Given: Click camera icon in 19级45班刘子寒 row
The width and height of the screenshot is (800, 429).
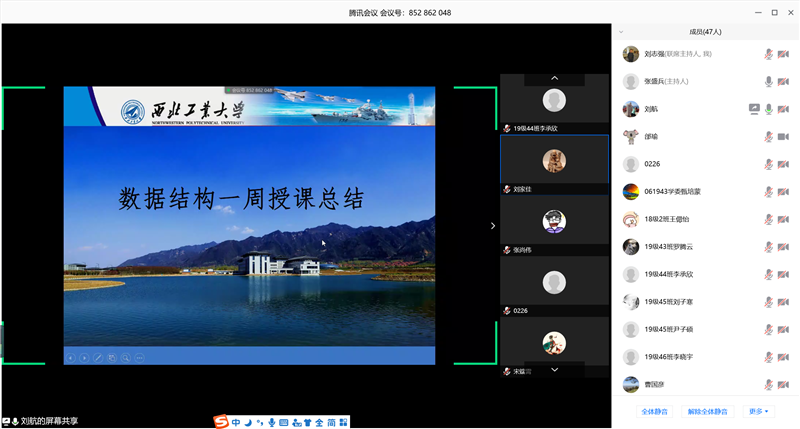Looking at the screenshot, I should pyautogui.click(x=784, y=302).
